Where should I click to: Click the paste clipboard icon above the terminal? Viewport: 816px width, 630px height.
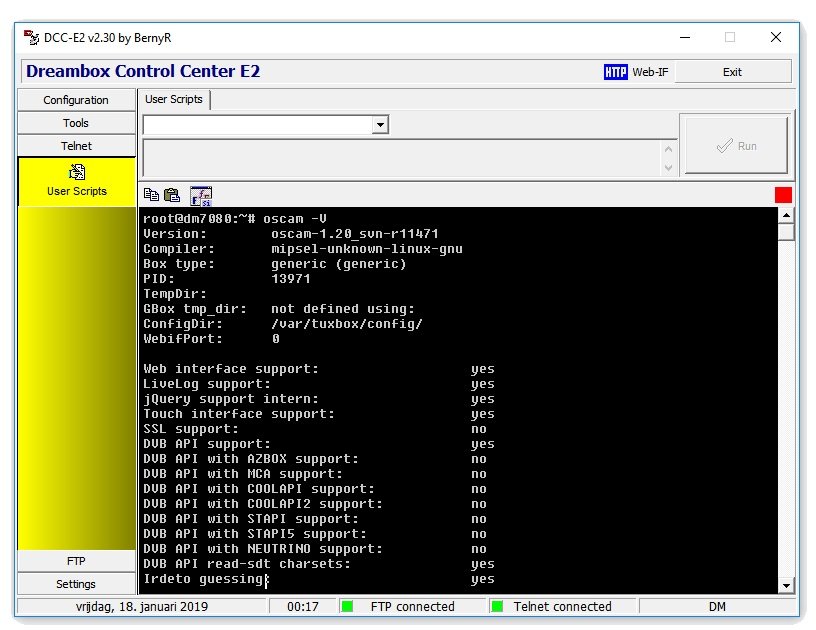pyautogui.click(x=172, y=195)
